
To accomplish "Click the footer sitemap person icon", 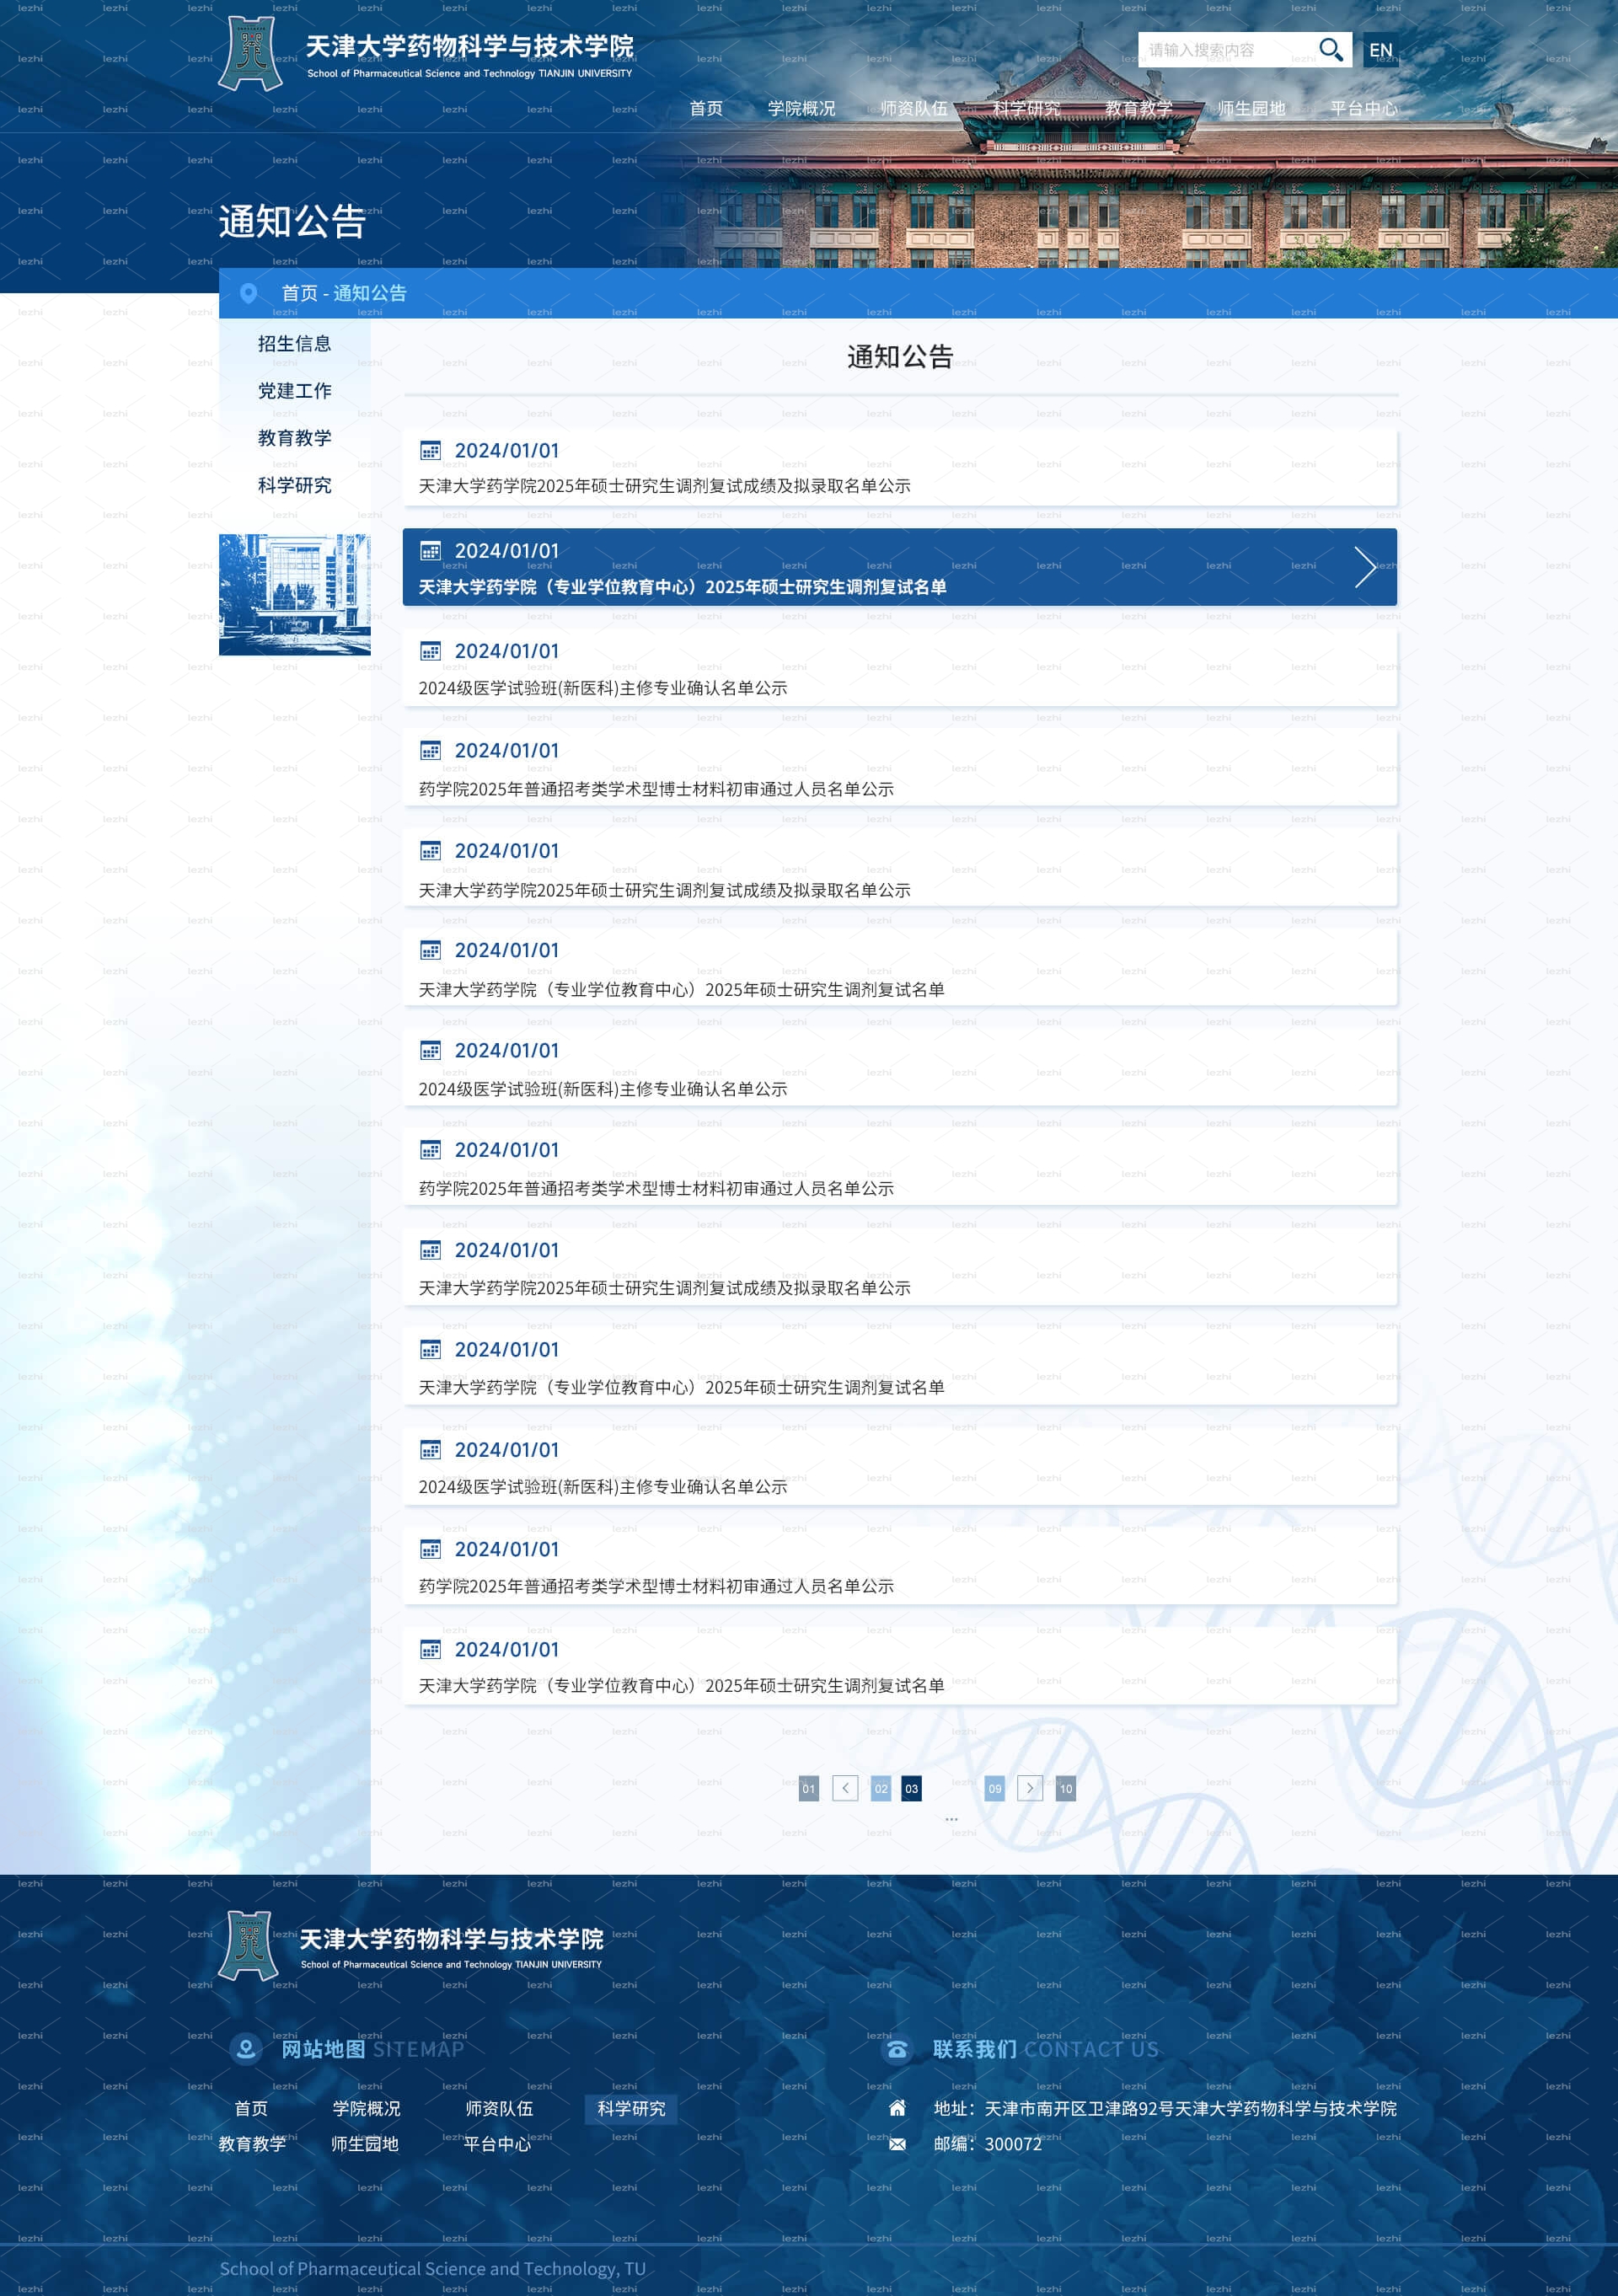I will [245, 2049].
